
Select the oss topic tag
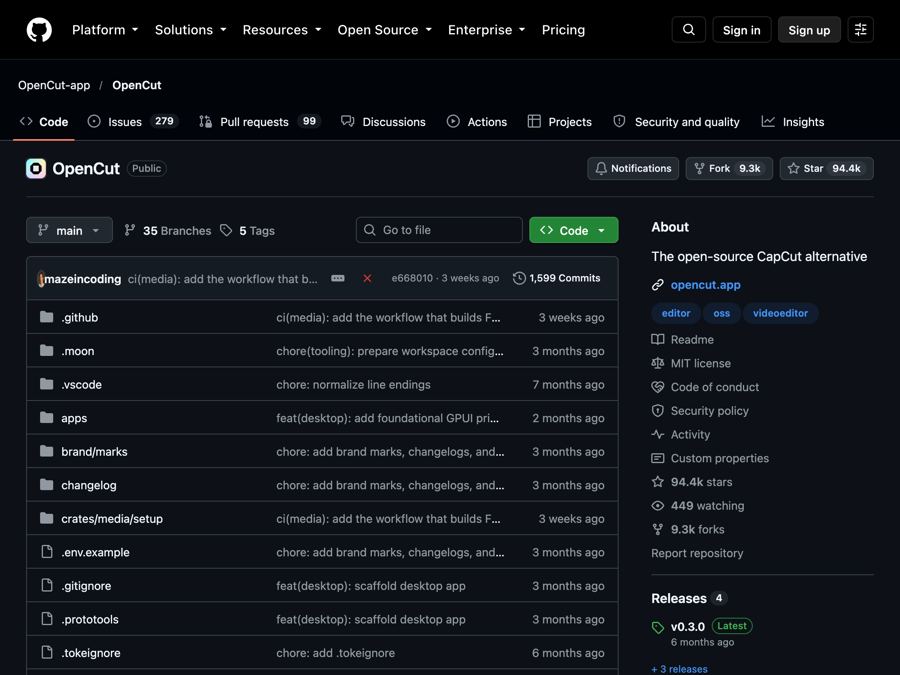[721, 313]
